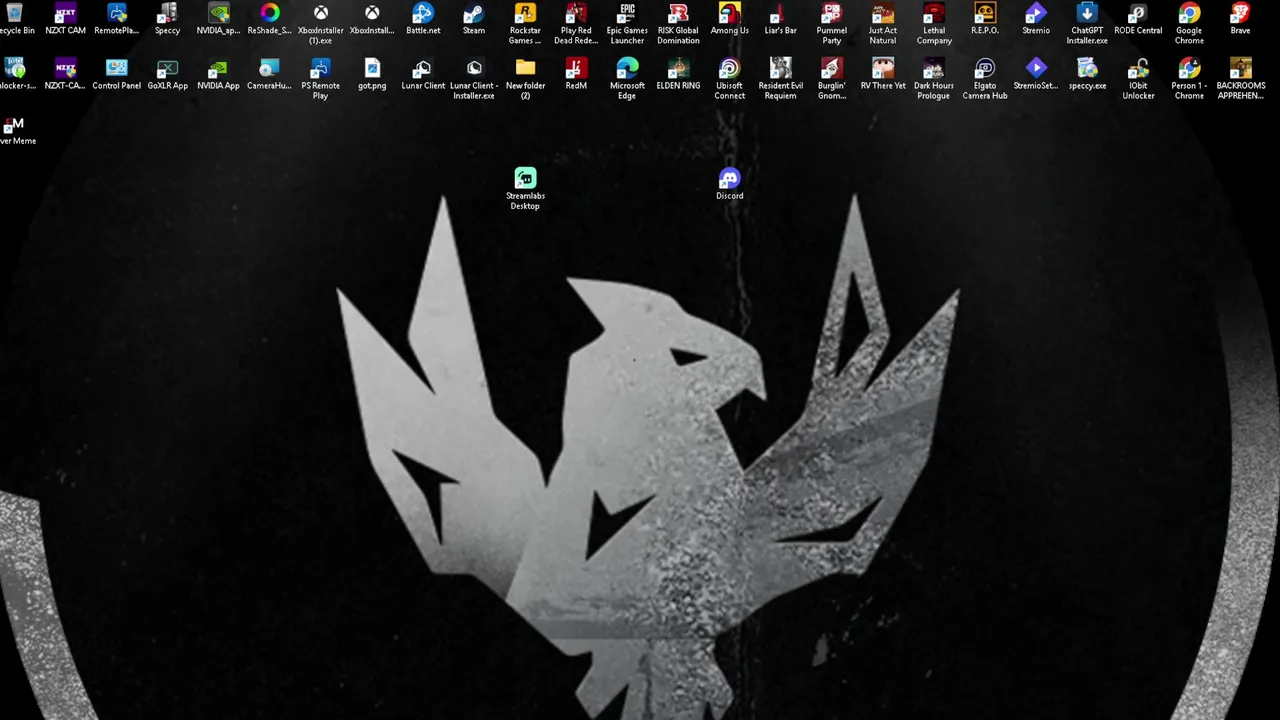1280x720 pixels.
Task: Select the NZXT-CA... installer icon
Action: (65, 68)
